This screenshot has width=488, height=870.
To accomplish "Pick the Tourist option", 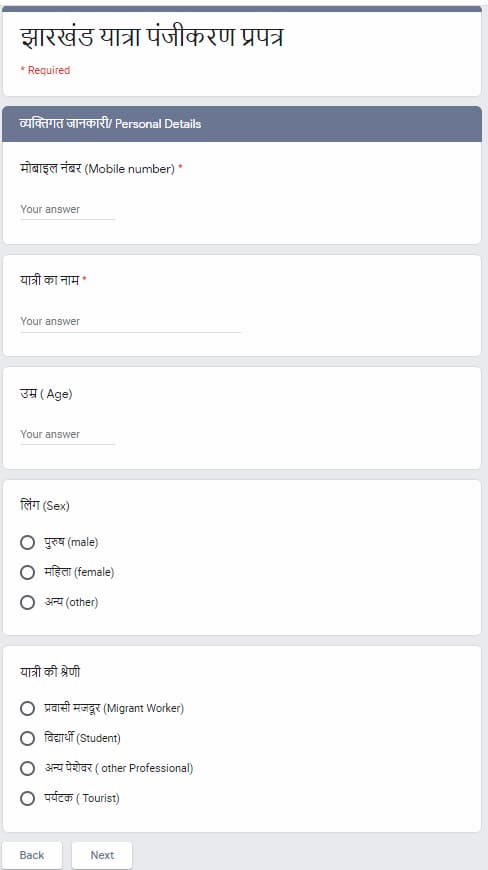I will [27, 798].
